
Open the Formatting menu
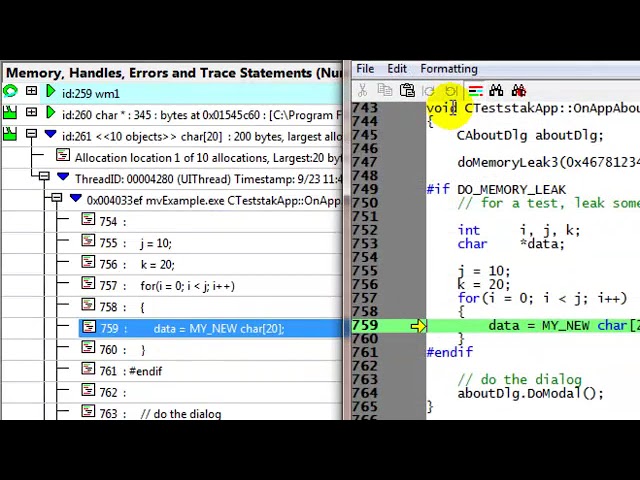[x=449, y=69]
